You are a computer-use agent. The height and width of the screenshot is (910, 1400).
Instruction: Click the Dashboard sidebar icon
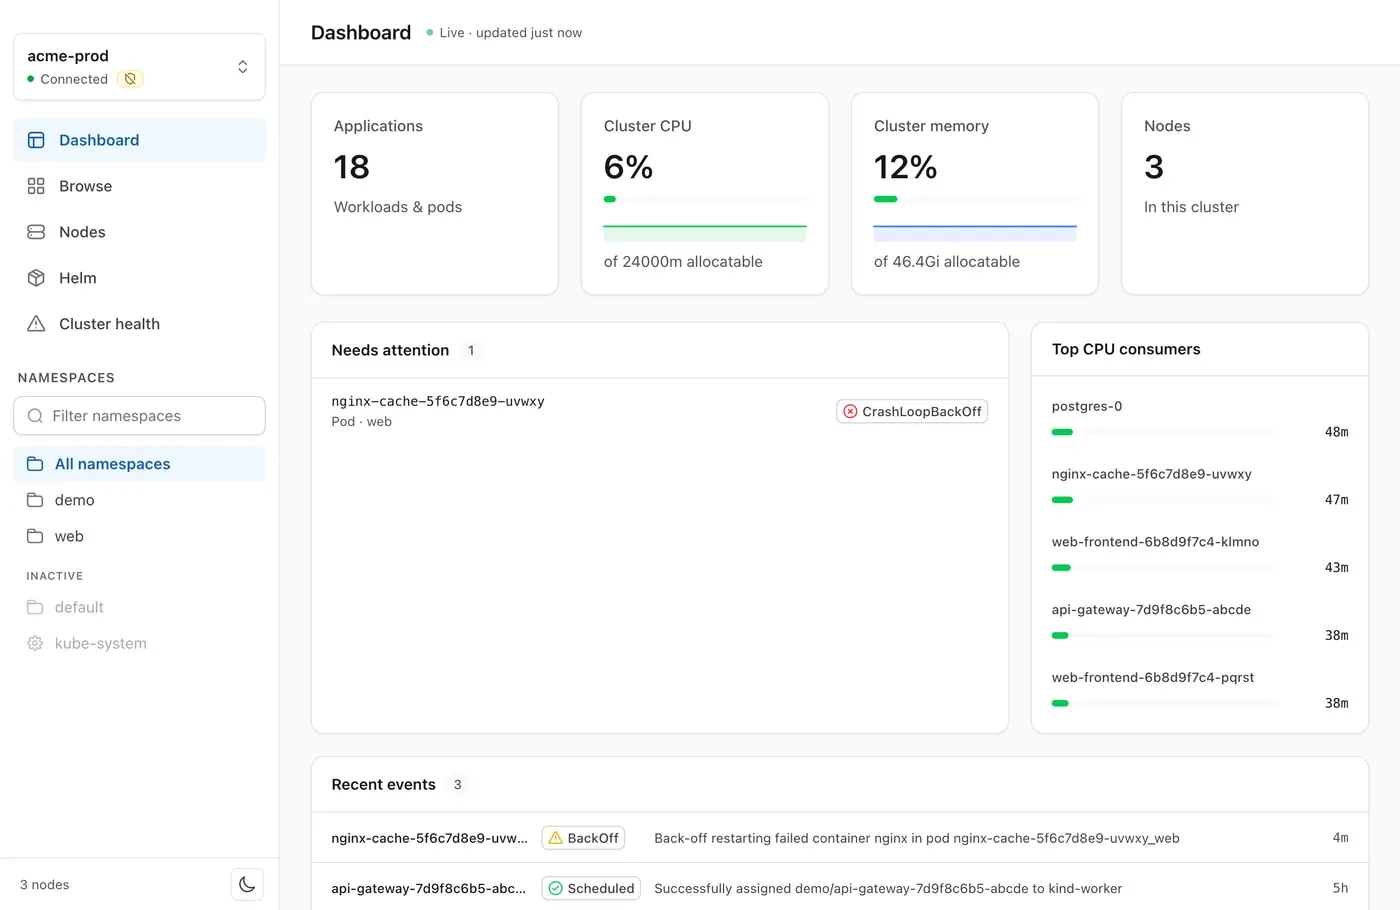coord(36,140)
